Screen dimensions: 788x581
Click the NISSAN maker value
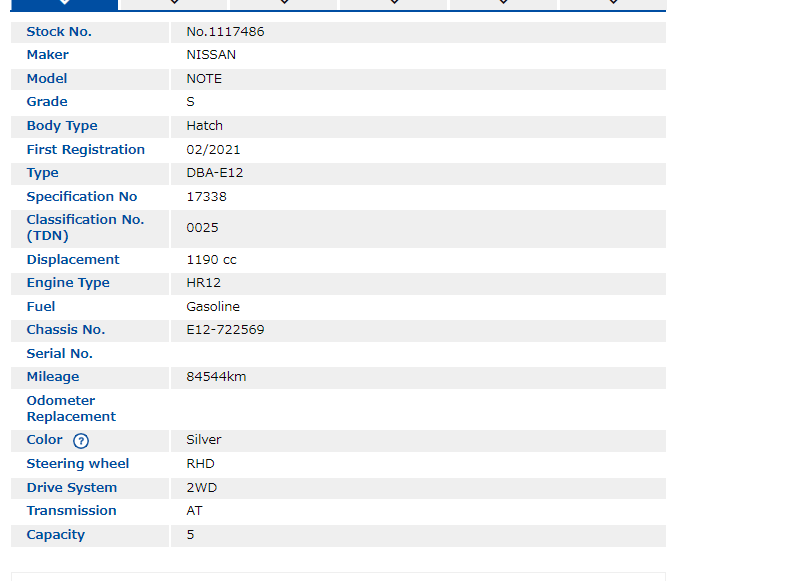[x=211, y=55]
